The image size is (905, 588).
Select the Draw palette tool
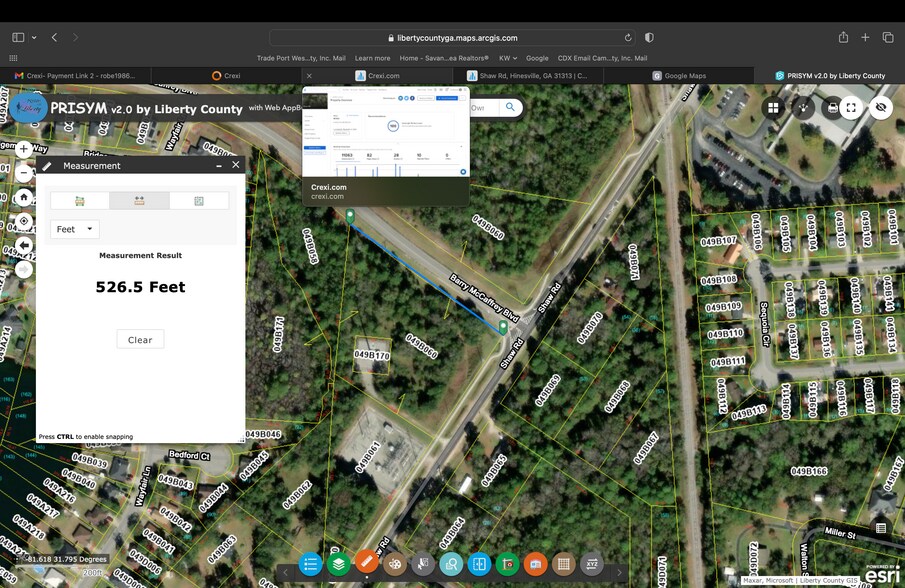395,563
